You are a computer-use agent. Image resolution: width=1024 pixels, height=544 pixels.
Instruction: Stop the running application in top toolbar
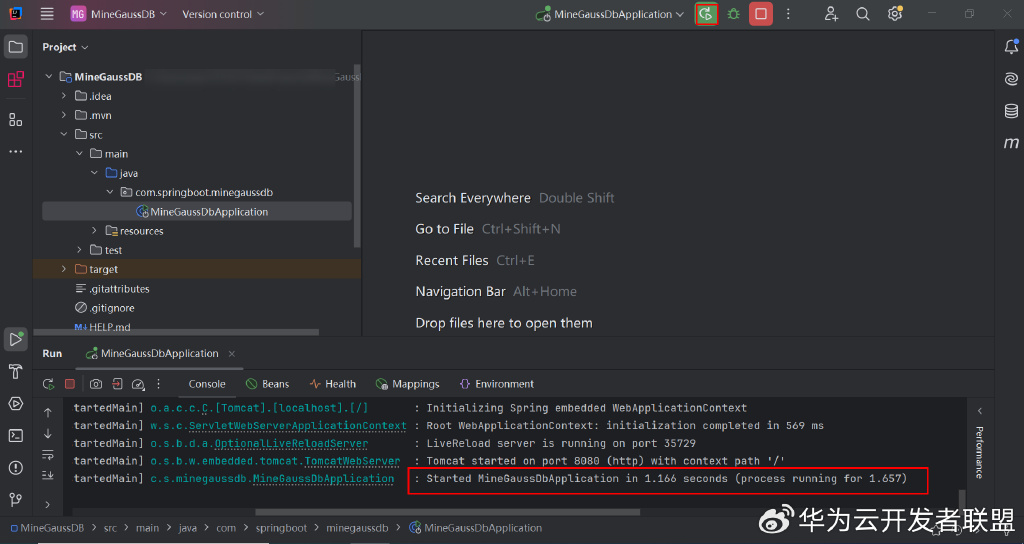761,14
